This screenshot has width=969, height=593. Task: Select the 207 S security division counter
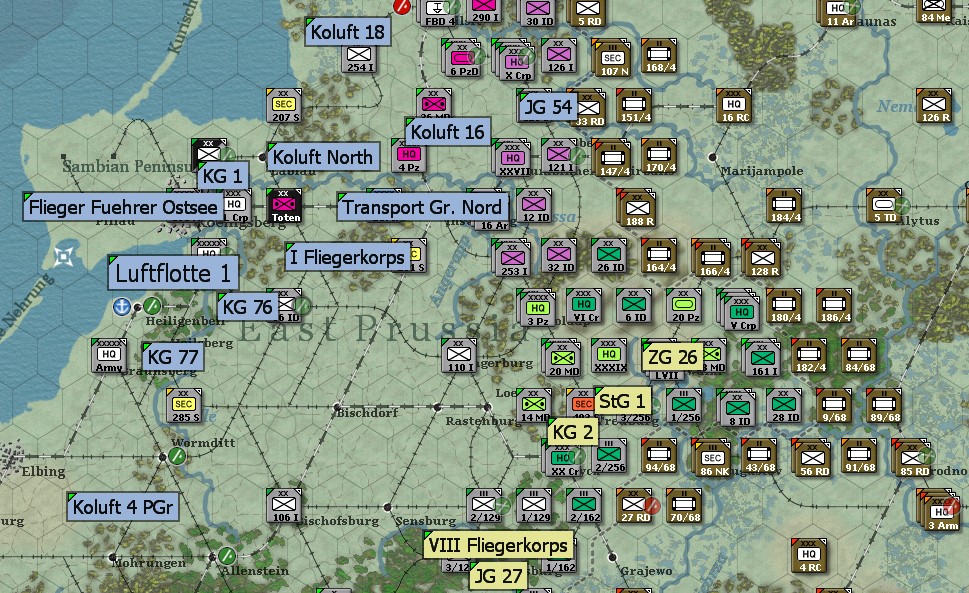click(x=284, y=106)
